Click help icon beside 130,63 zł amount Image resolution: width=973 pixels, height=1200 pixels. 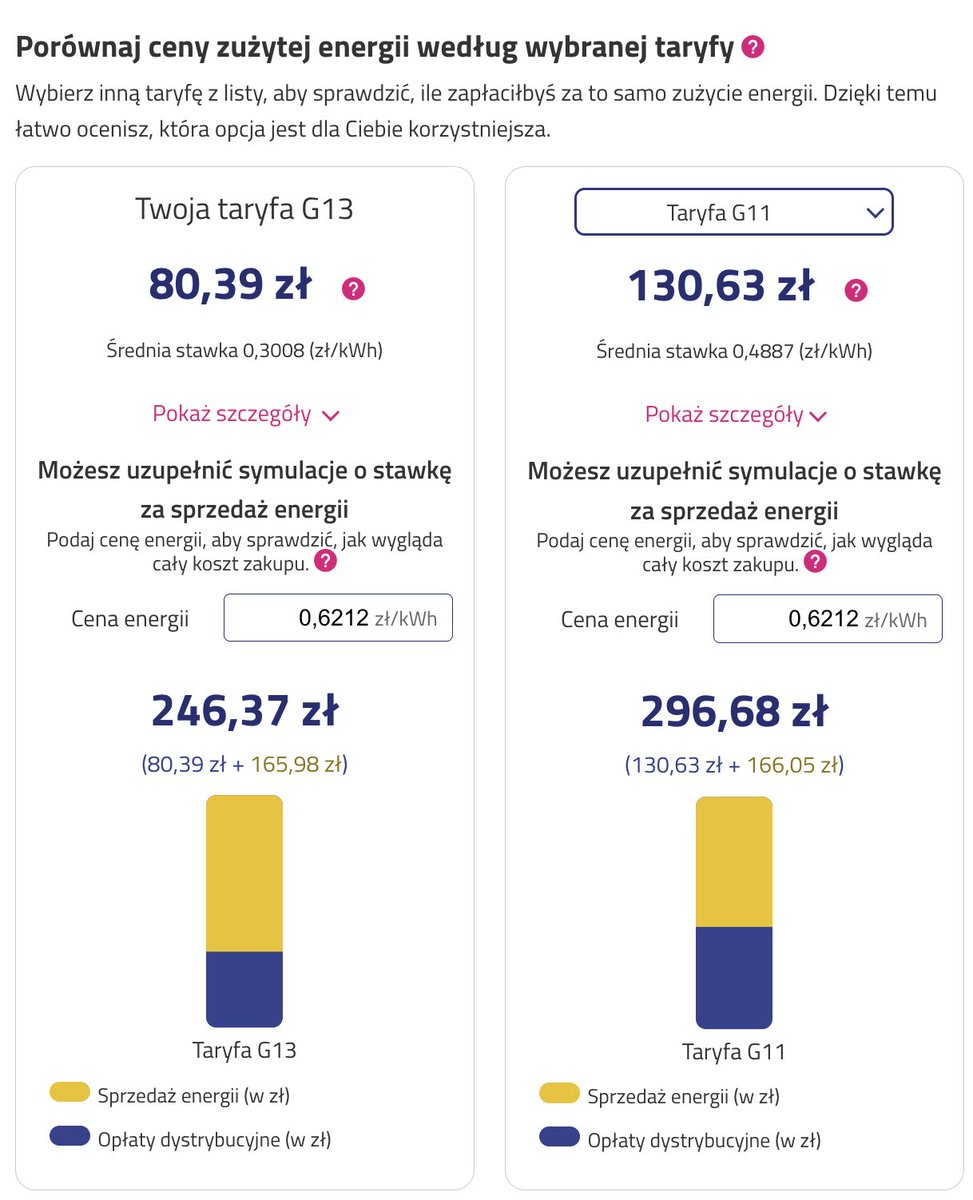(x=856, y=291)
